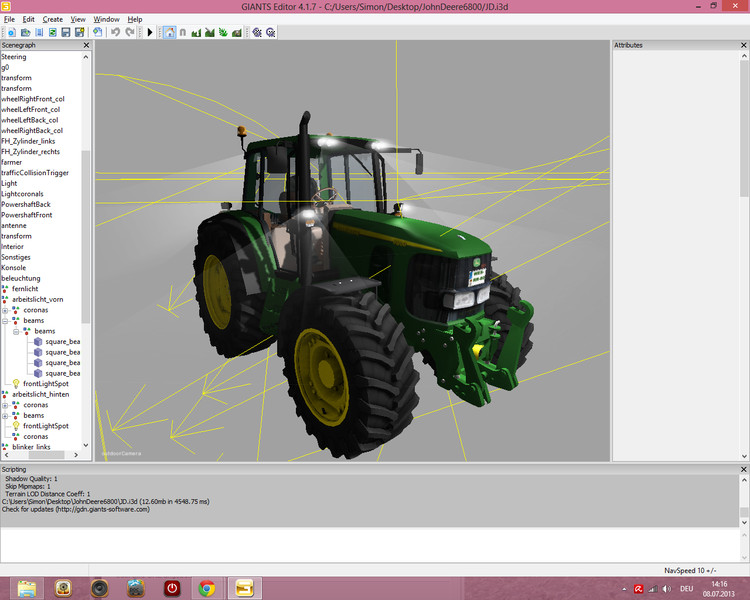
Task: Click the Attributes panel scrollbar thumb
Action: tap(744, 129)
